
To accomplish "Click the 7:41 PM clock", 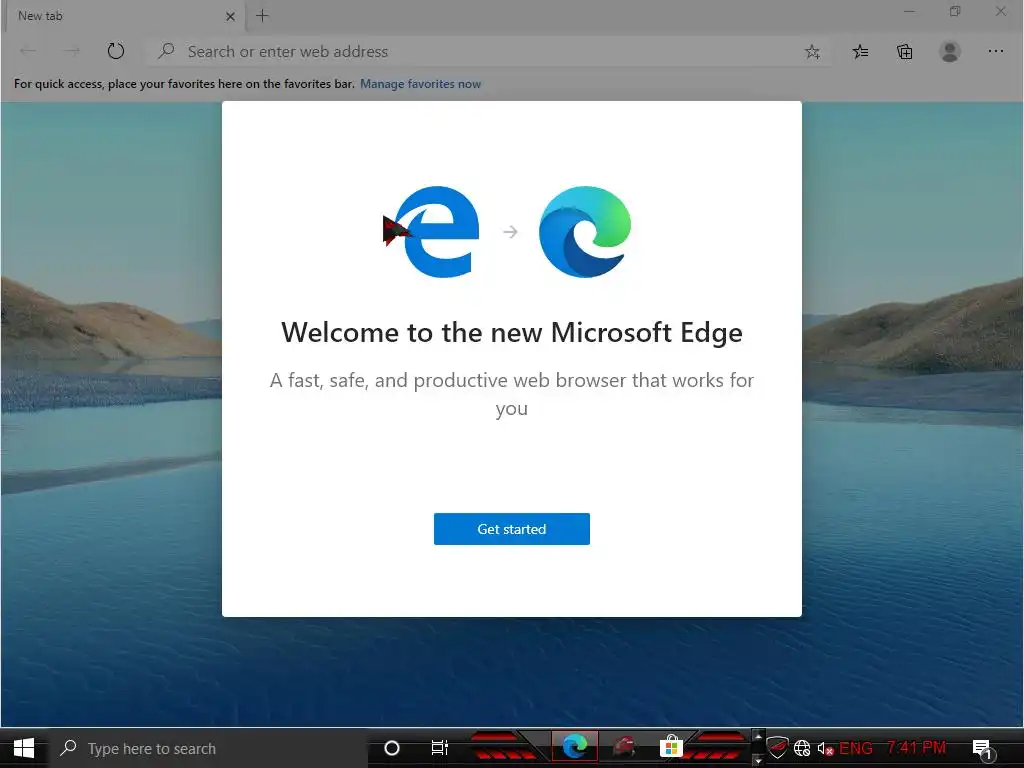I will click(x=916, y=747).
